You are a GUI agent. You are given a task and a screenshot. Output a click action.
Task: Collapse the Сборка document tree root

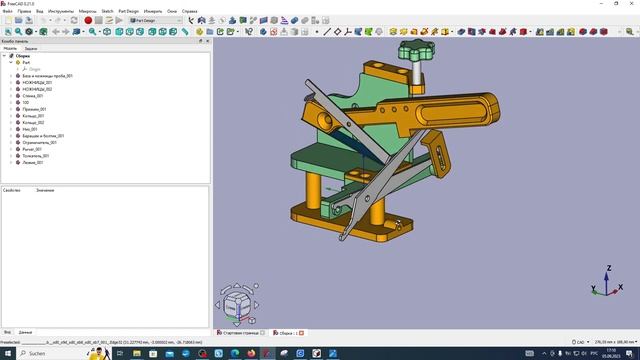click(x=4, y=56)
